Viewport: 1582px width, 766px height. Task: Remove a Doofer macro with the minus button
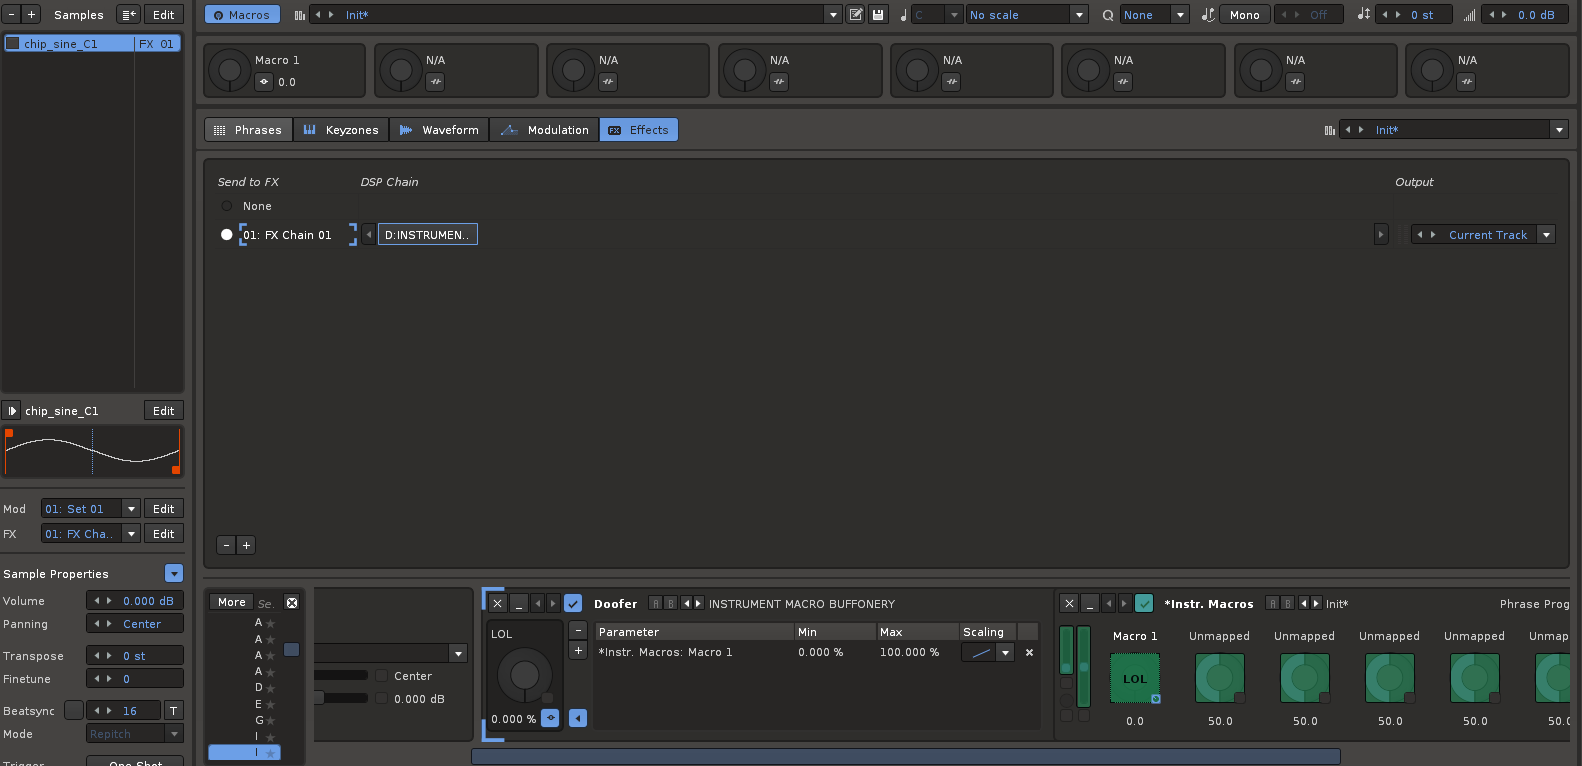coord(578,630)
